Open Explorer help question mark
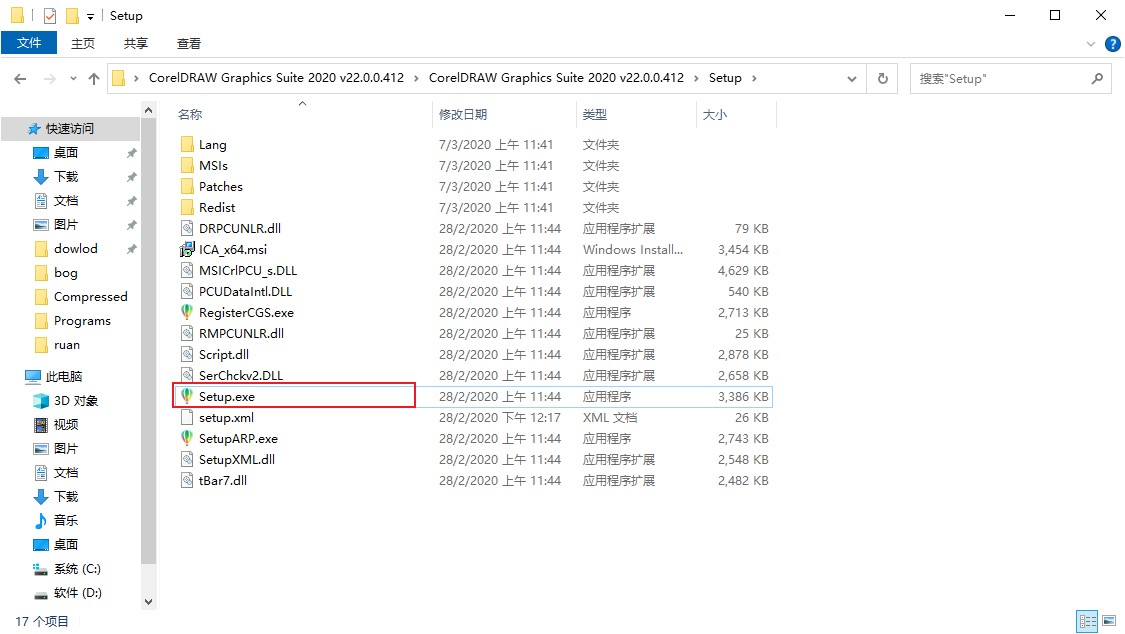This screenshot has height=634, width=1125. (x=1113, y=44)
